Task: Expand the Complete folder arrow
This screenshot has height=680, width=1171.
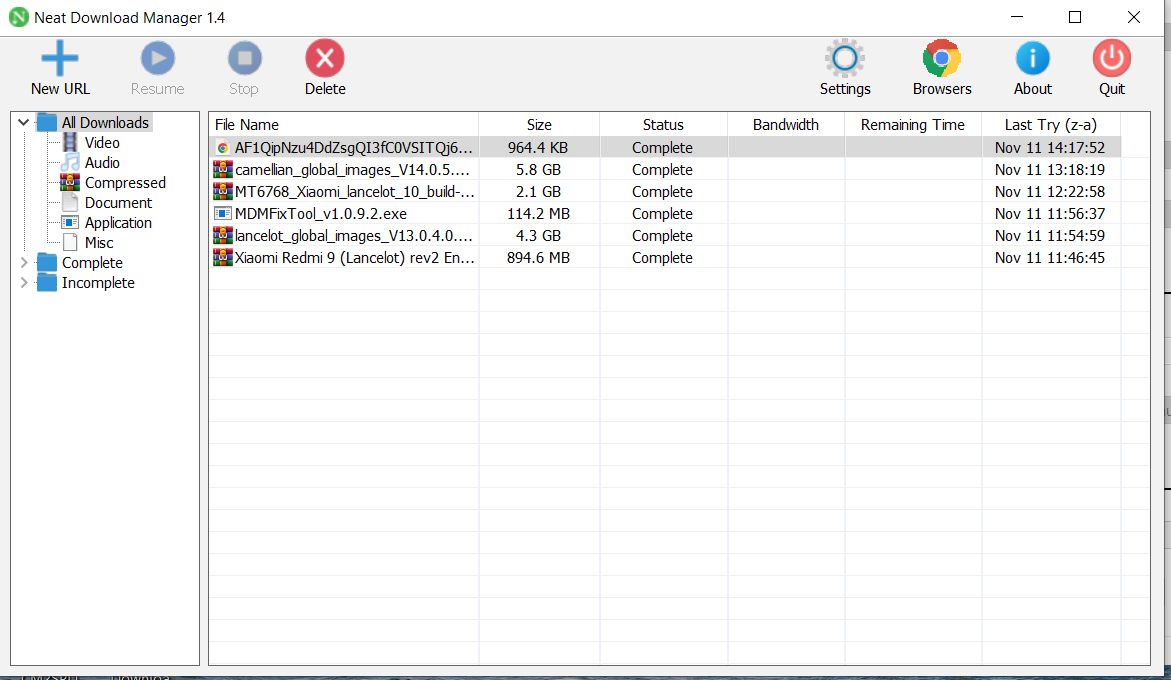Action: tap(24, 263)
